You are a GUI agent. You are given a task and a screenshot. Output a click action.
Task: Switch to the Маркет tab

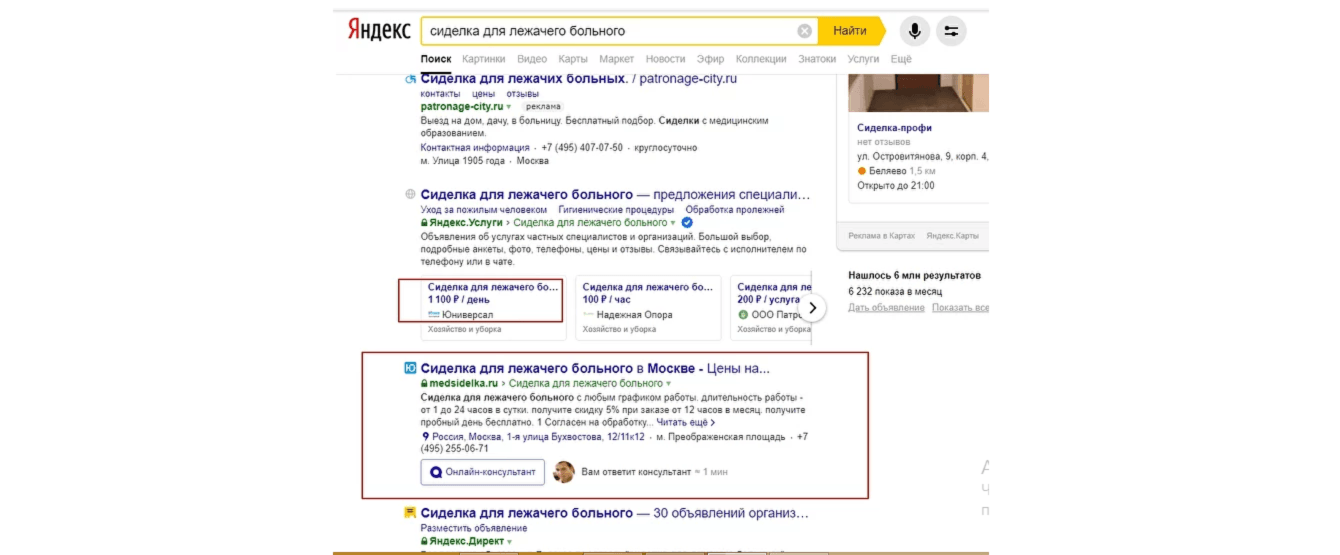pyautogui.click(x=616, y=59)
